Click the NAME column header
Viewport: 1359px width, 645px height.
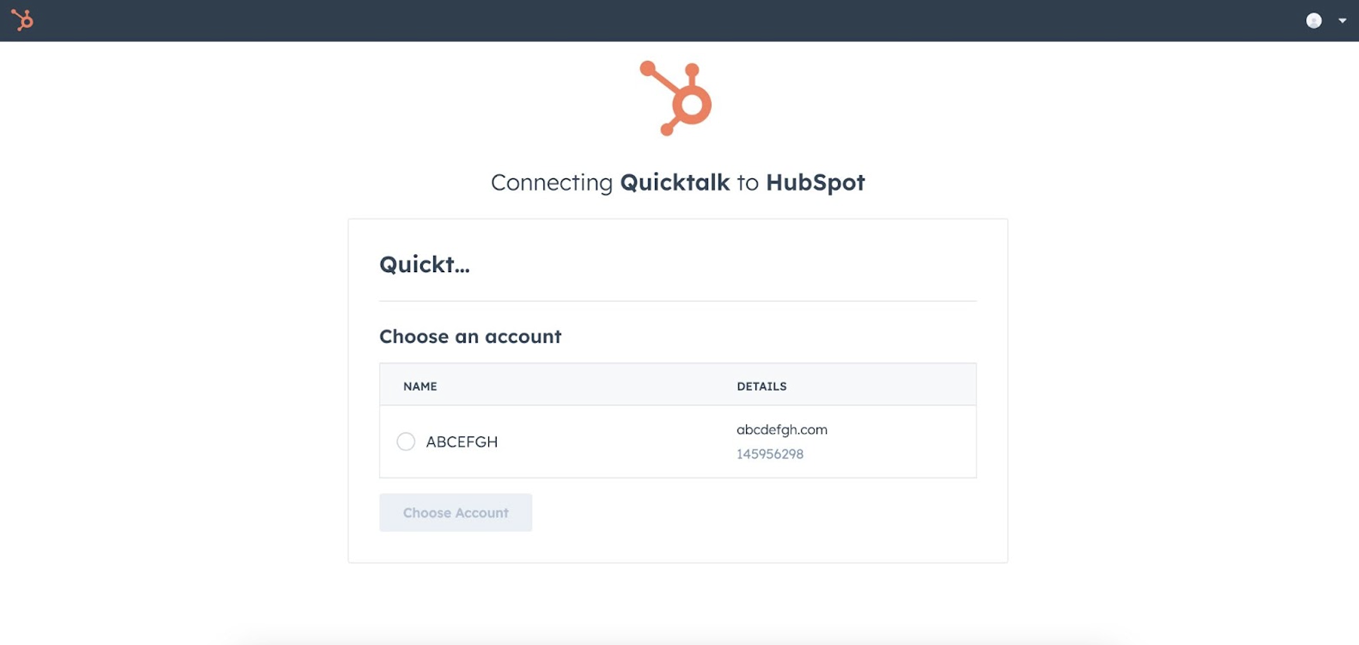click(420, 386)
